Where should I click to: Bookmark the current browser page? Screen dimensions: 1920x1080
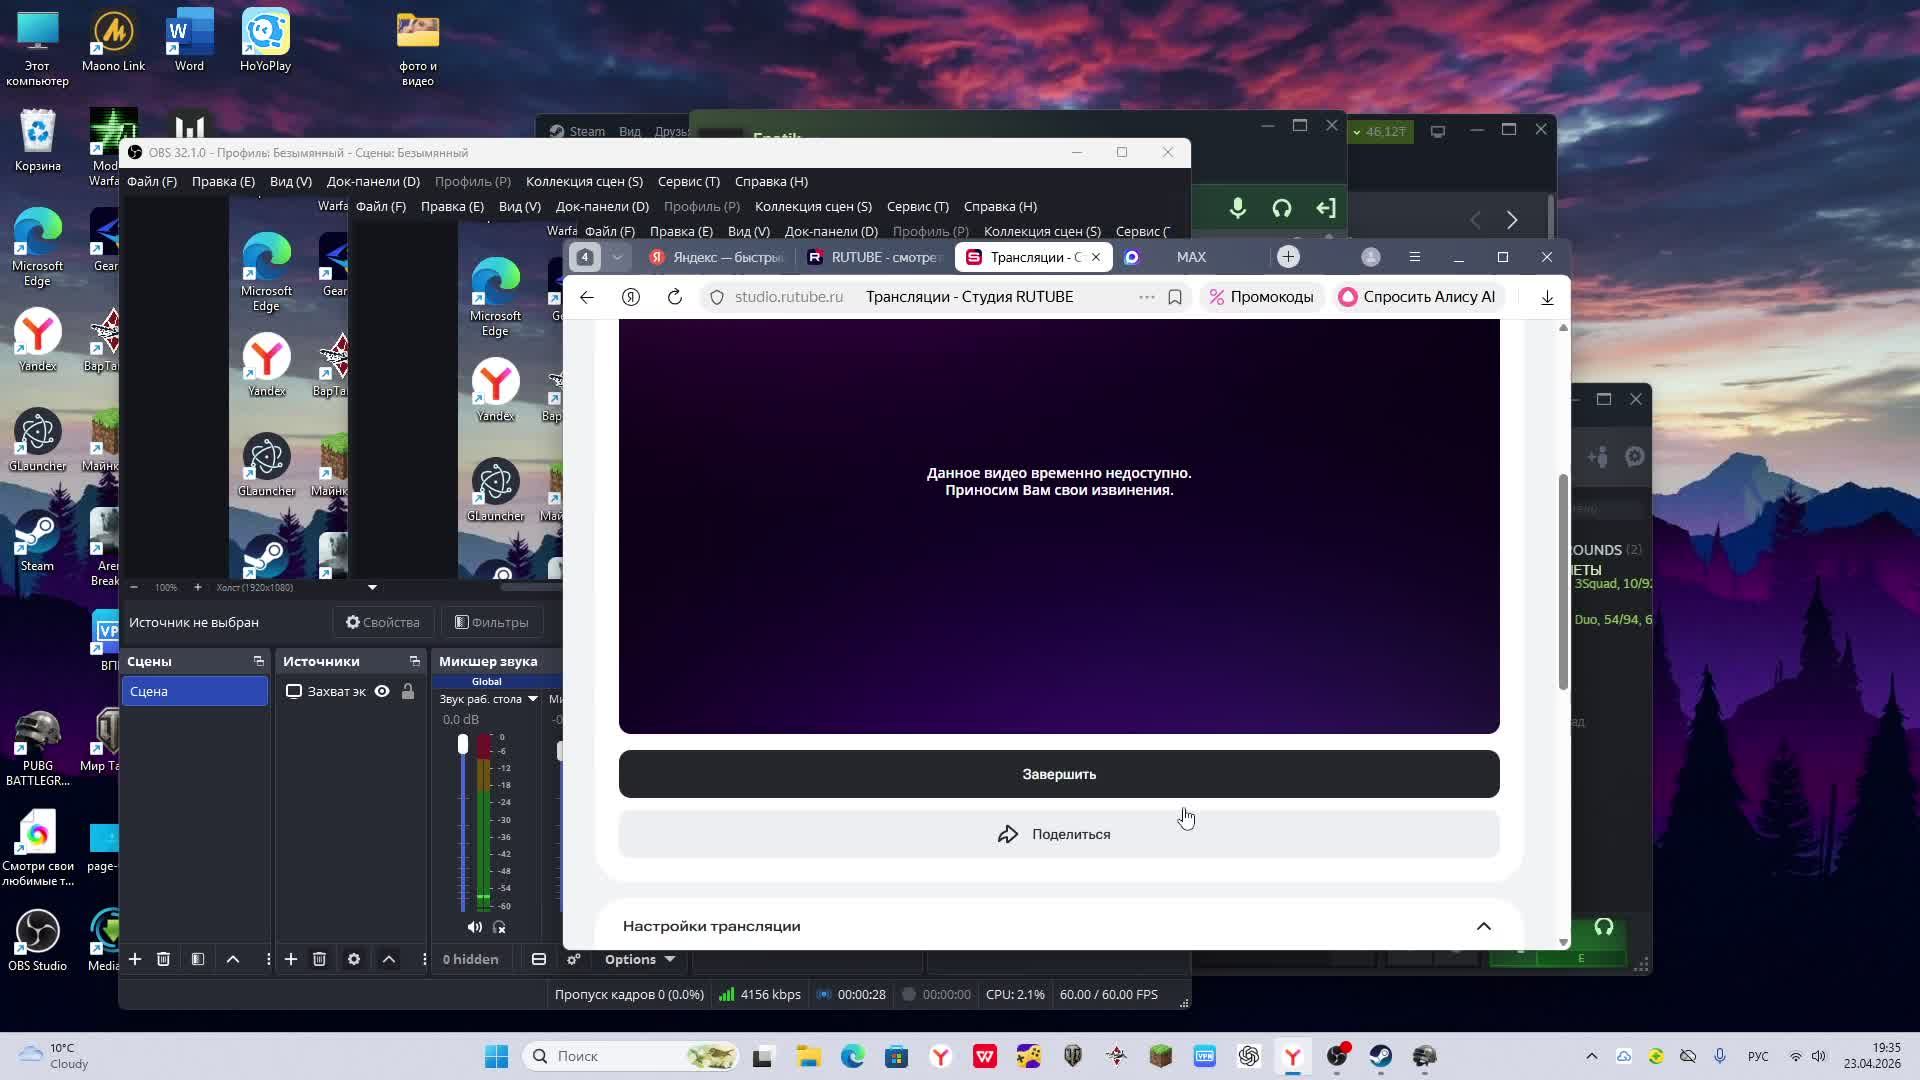coord(1175,297)
